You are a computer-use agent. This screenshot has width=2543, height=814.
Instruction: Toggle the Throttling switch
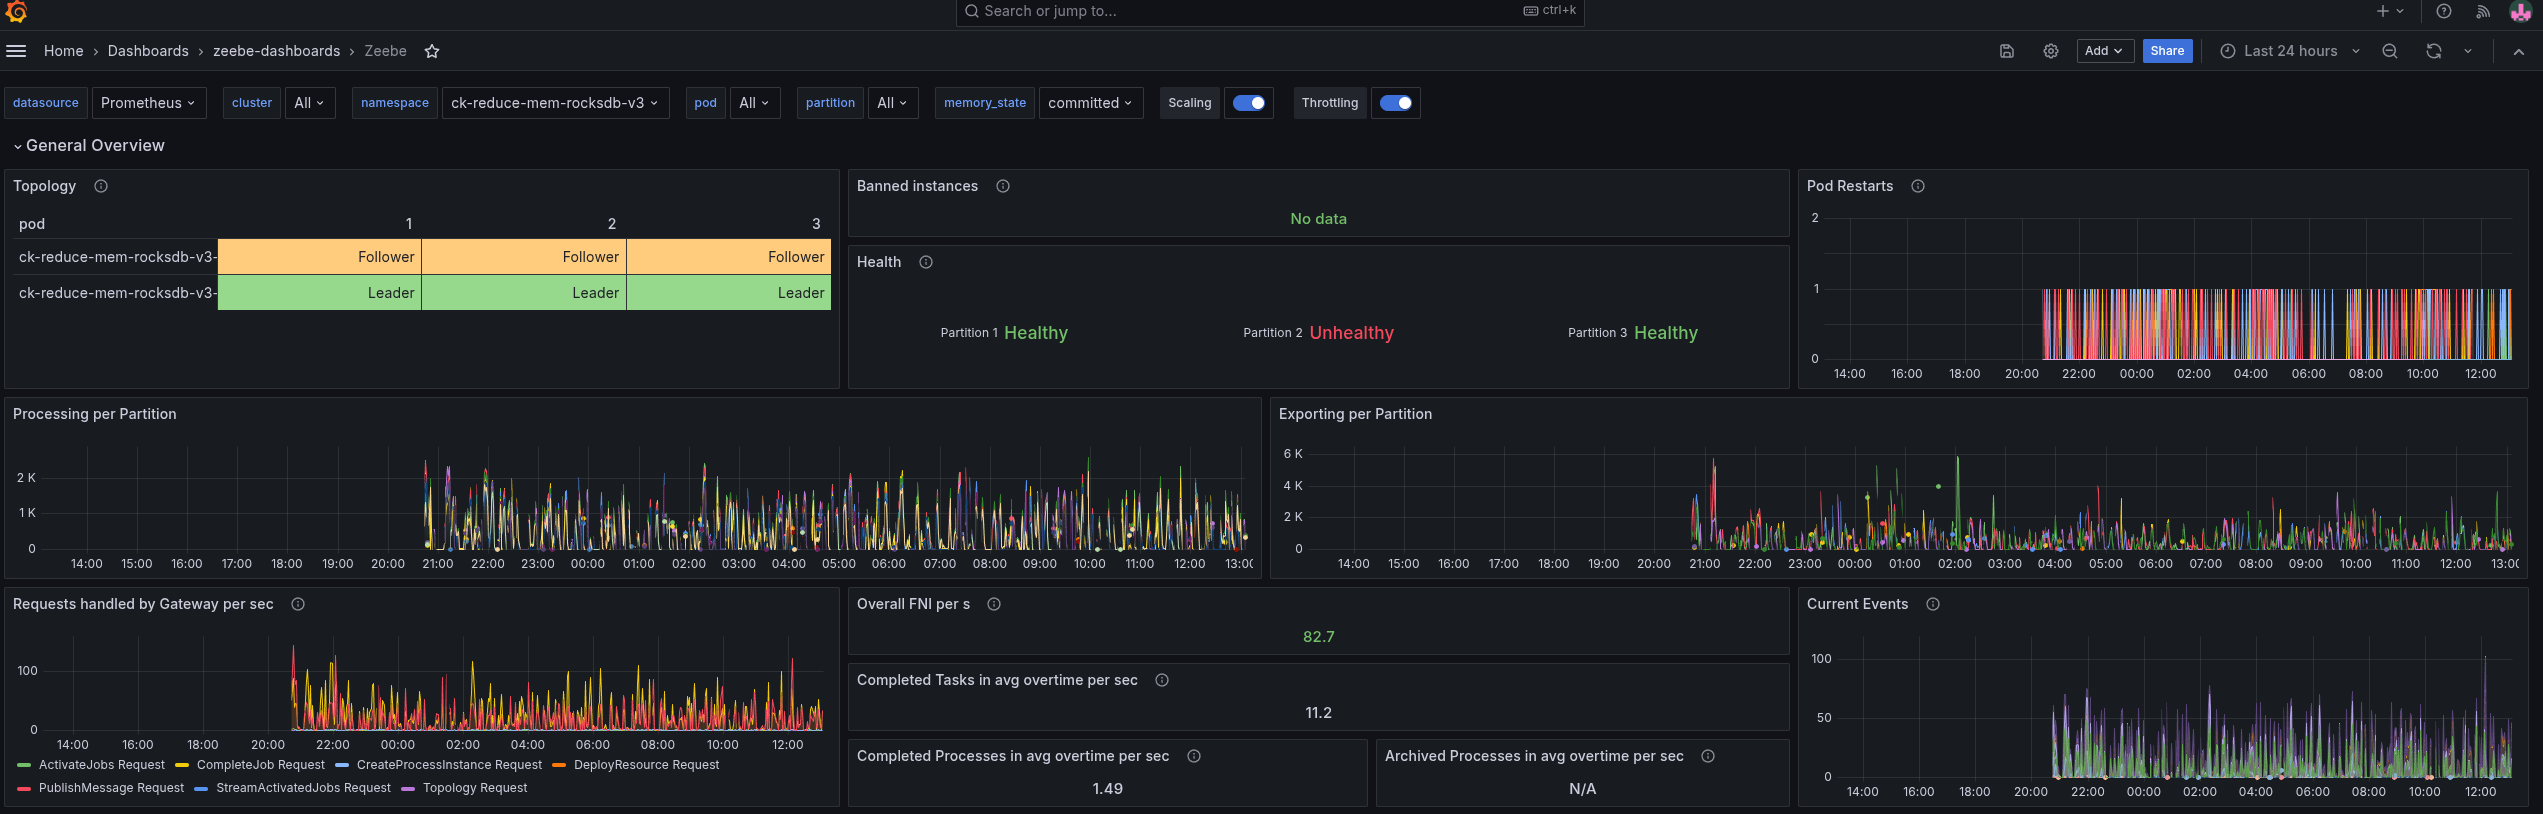pyautogui.click(x=1396, y=103)
